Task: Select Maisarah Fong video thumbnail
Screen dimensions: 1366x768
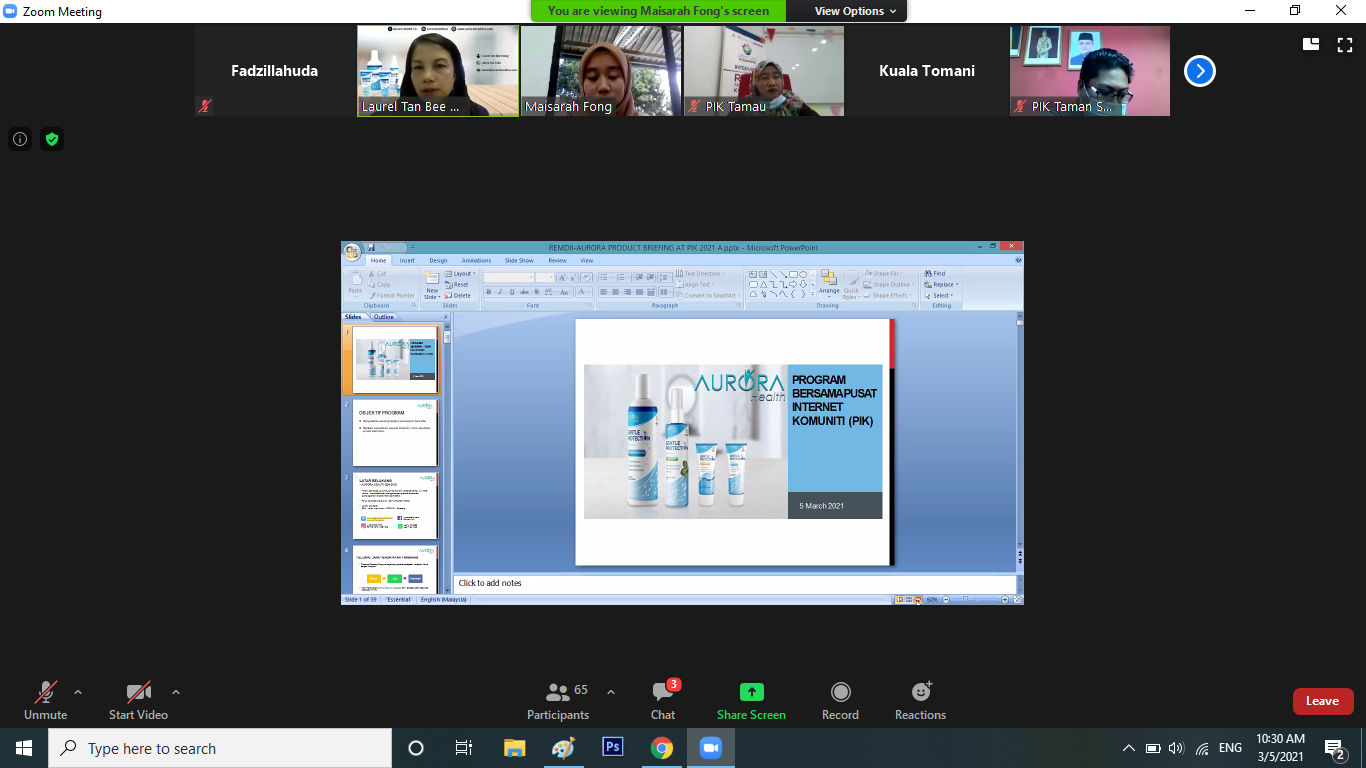Action: [601, 71]
